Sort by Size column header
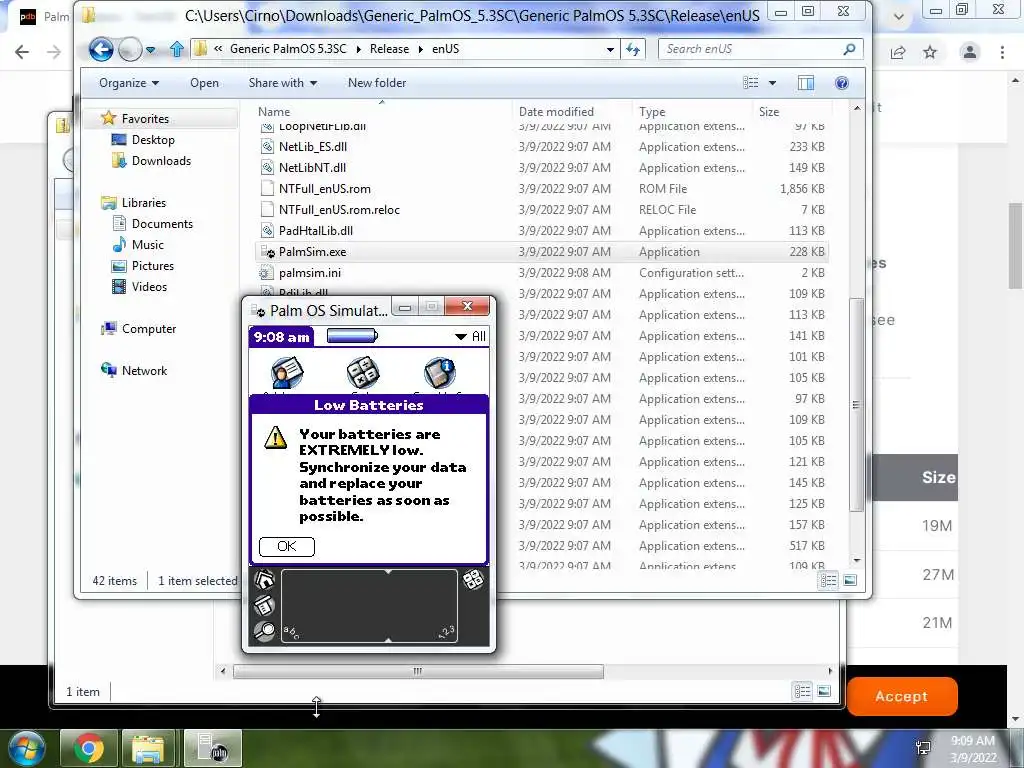Viewport: 1024px width, 768px height. pos(792,112)
